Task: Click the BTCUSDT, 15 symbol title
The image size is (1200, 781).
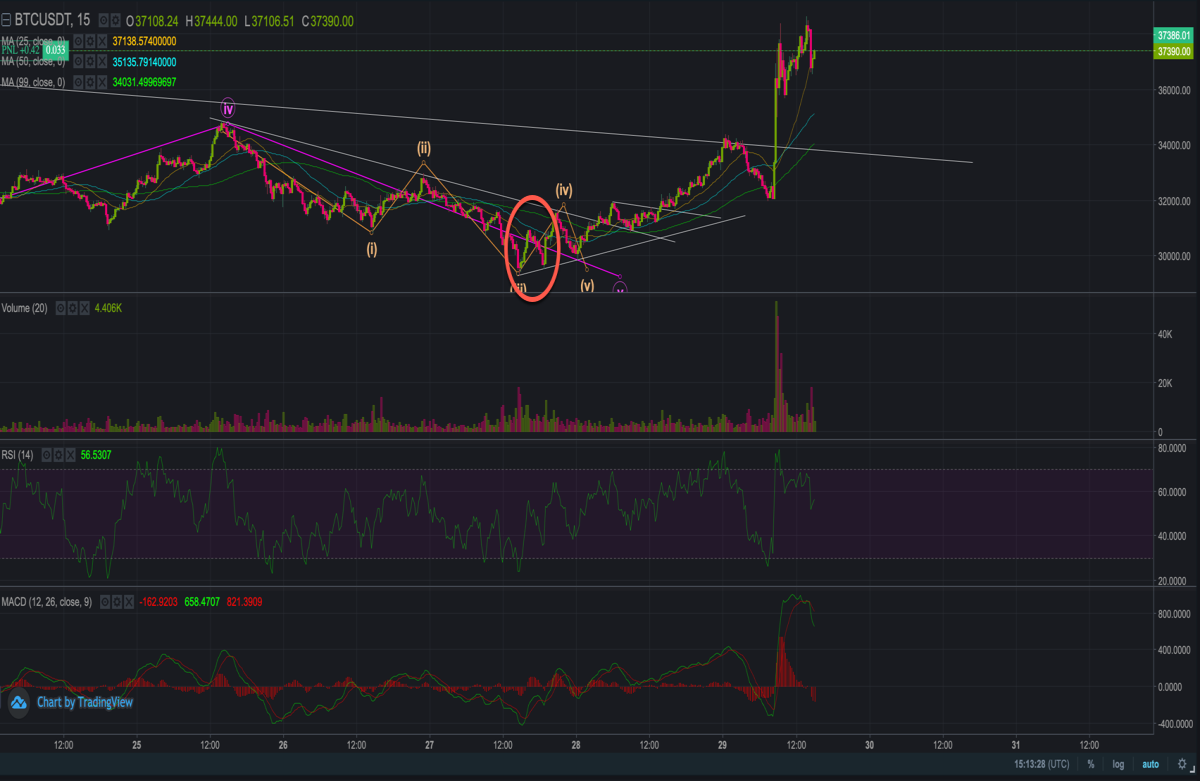Action: [x=52, y=20]
